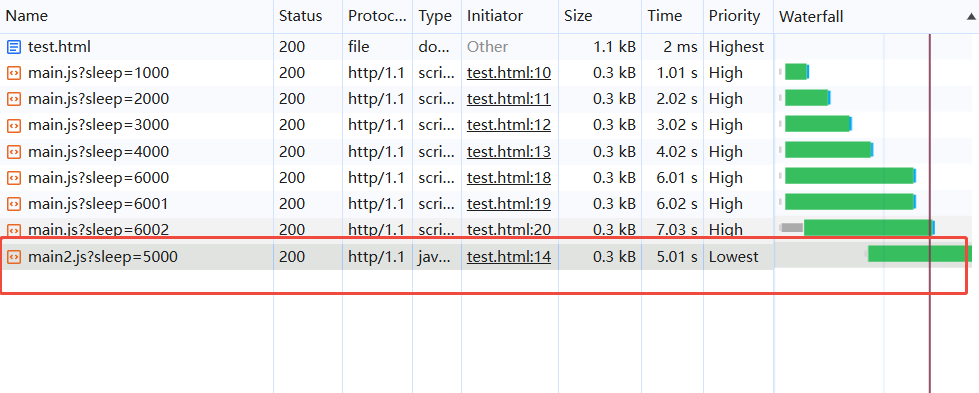
Task: Click the Highest priority cell
Action: point(736,47)
